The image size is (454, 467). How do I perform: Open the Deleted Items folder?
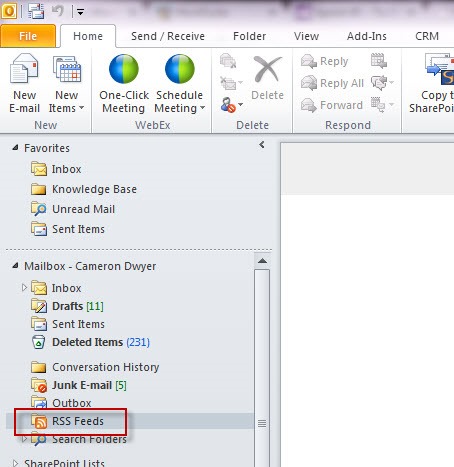(101, 342)
